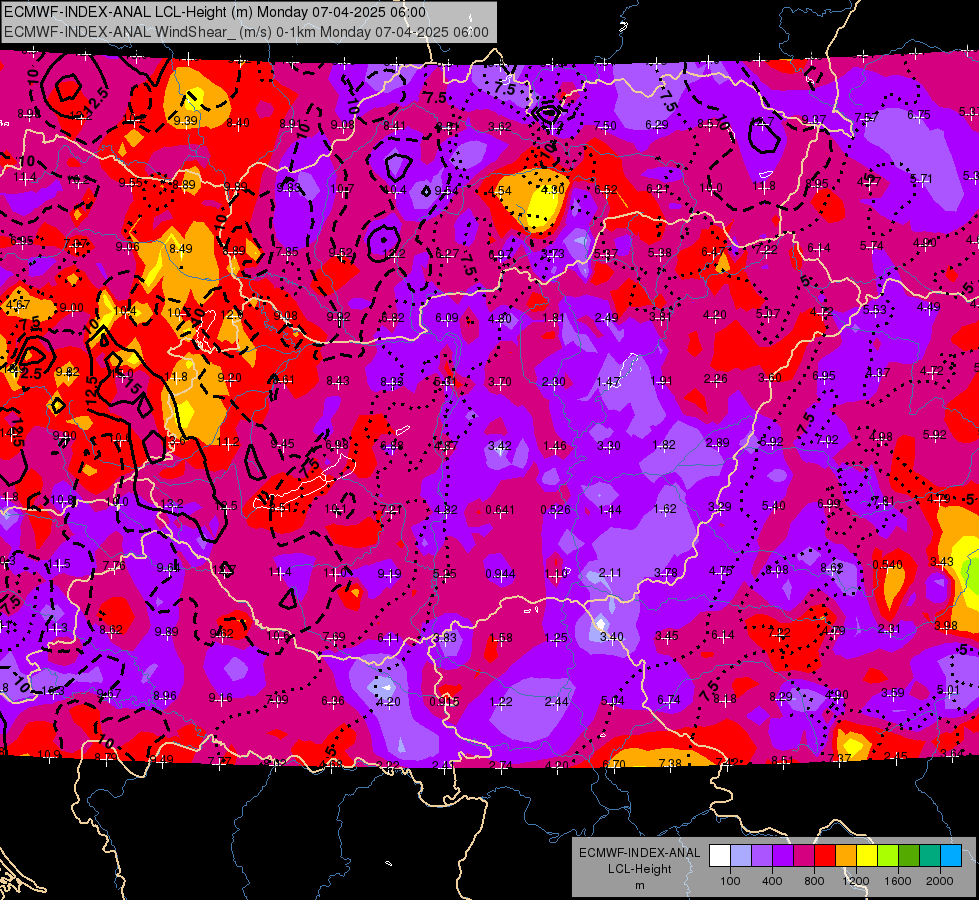The width and height of the screenshot is (979, 900).
Task: Click the grid value 0.641
Action: click(499, 510)
